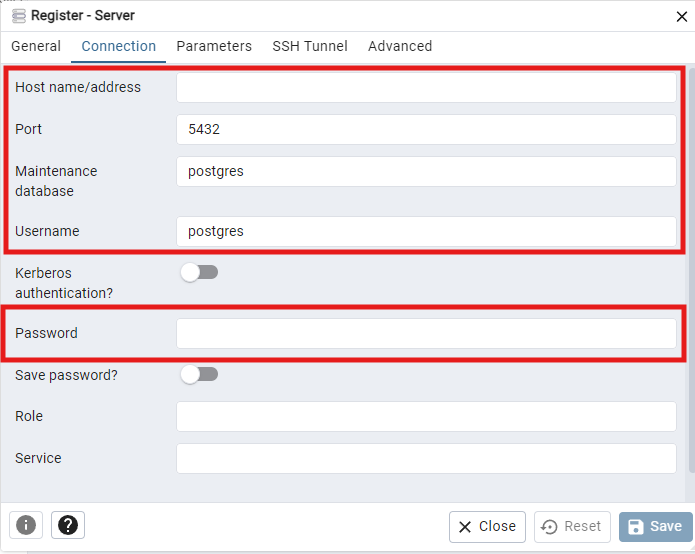Select the Connection tab

[x=118, y=46]
